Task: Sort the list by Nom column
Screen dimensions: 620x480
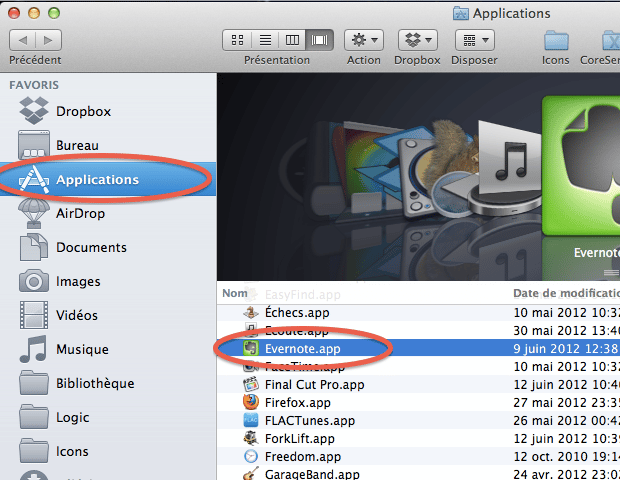Action: [235, 293]
